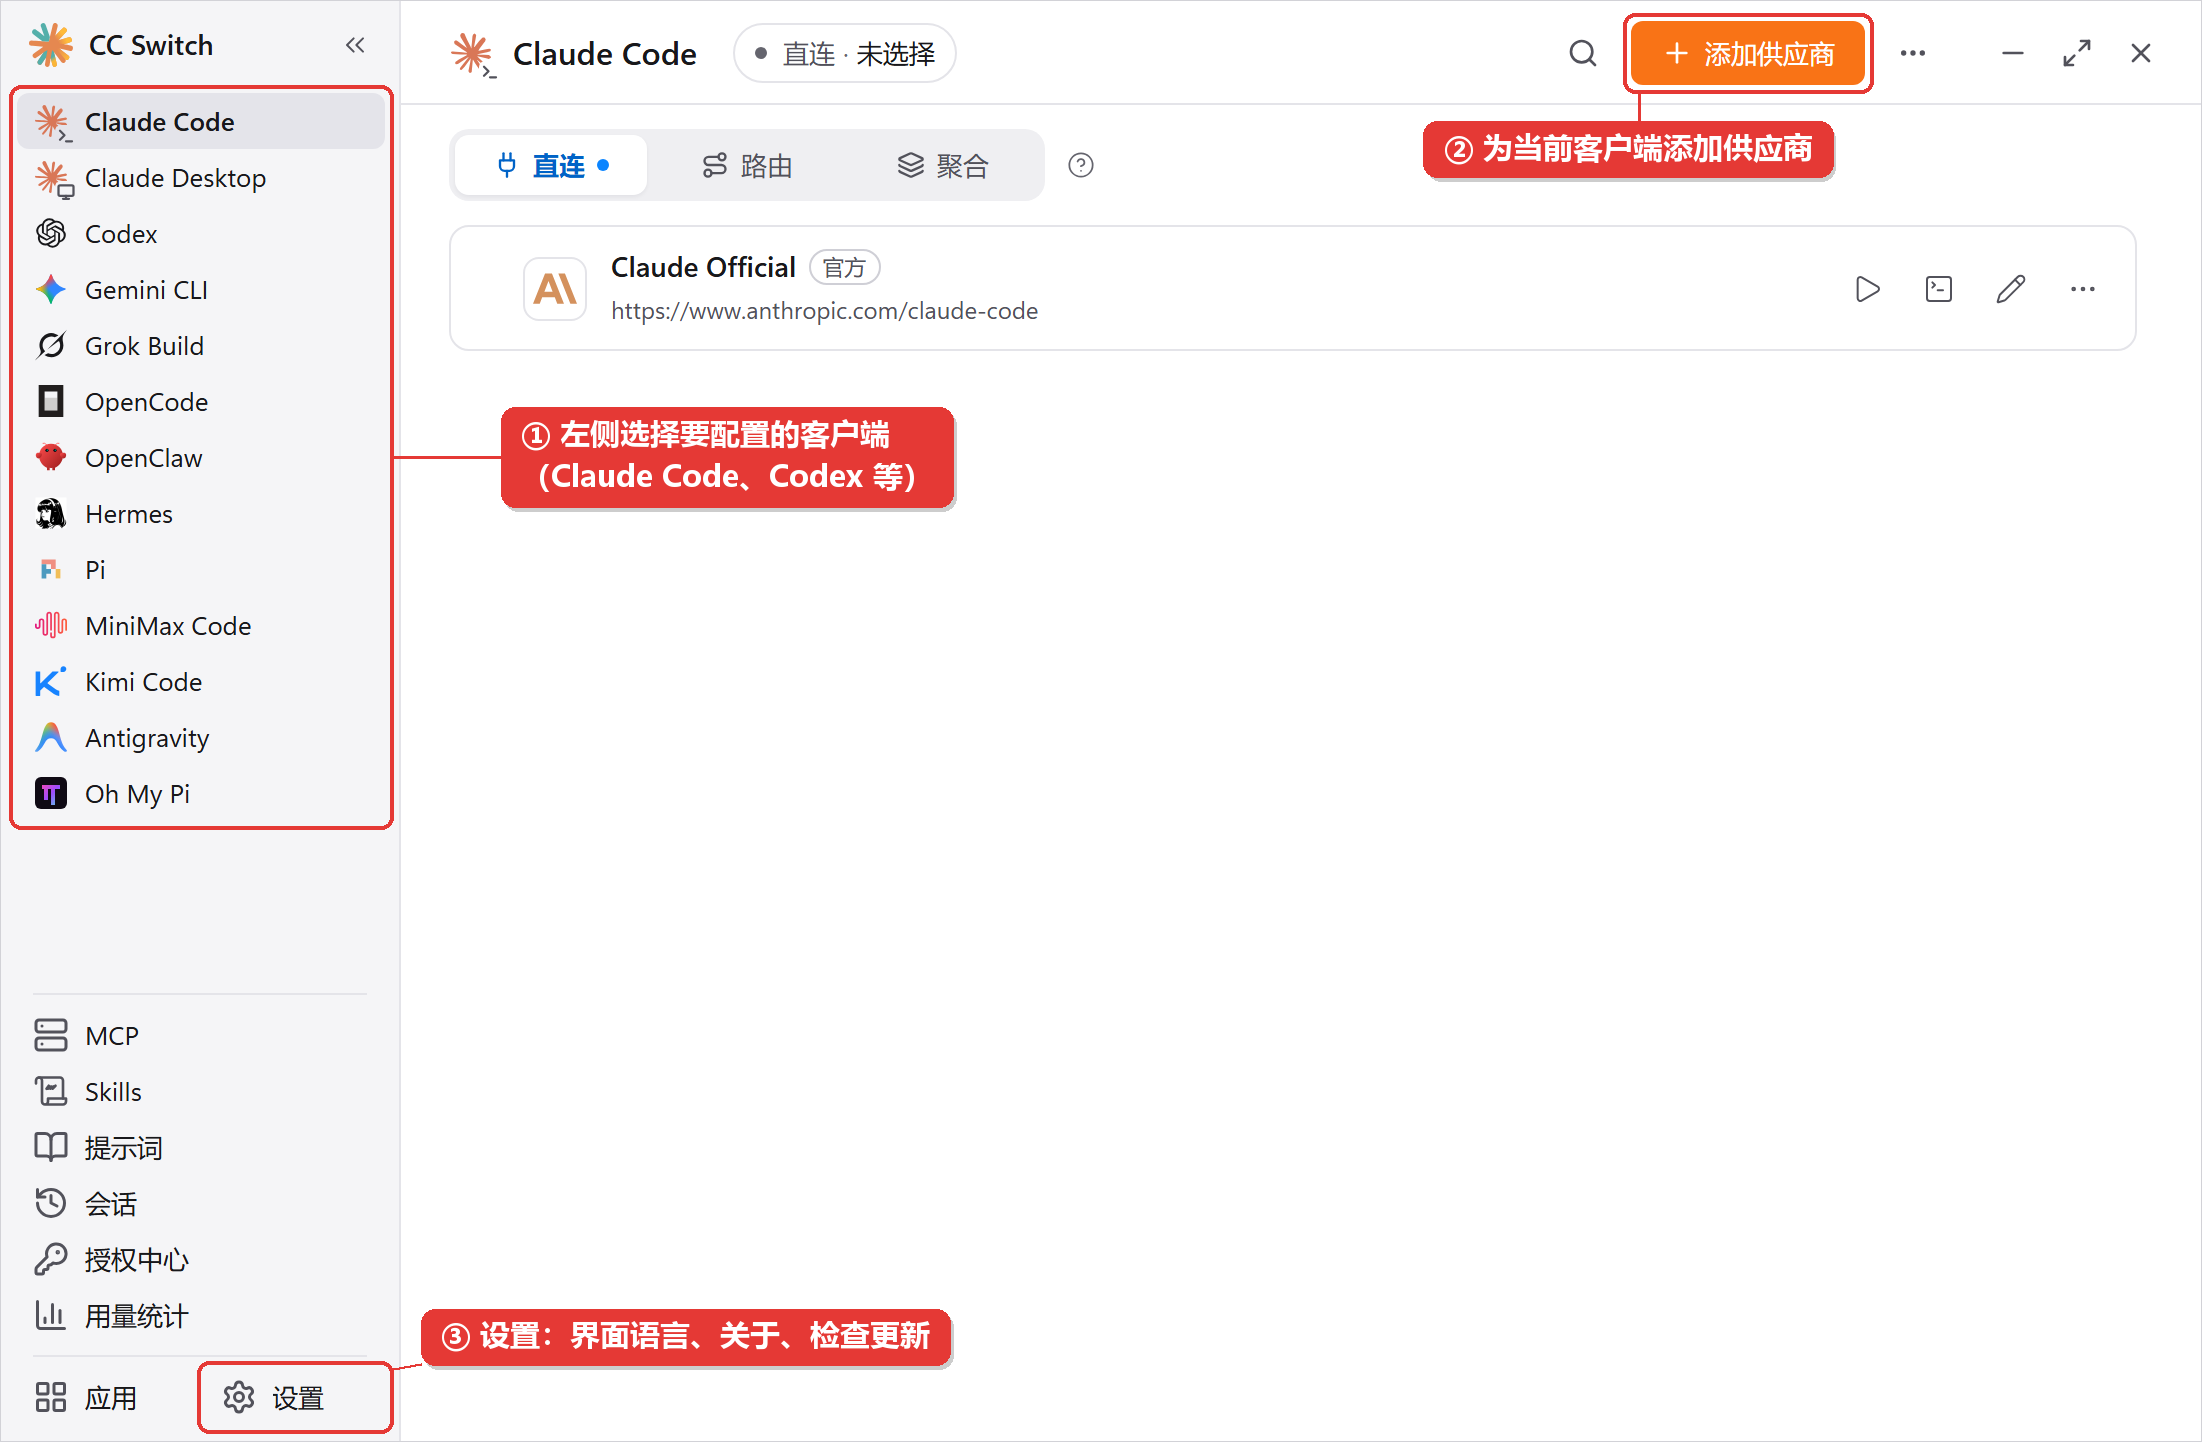Open OpenClaw in the sidebar
Viewport: 2202px width, 1442px height.
click(x=201, y=458)
